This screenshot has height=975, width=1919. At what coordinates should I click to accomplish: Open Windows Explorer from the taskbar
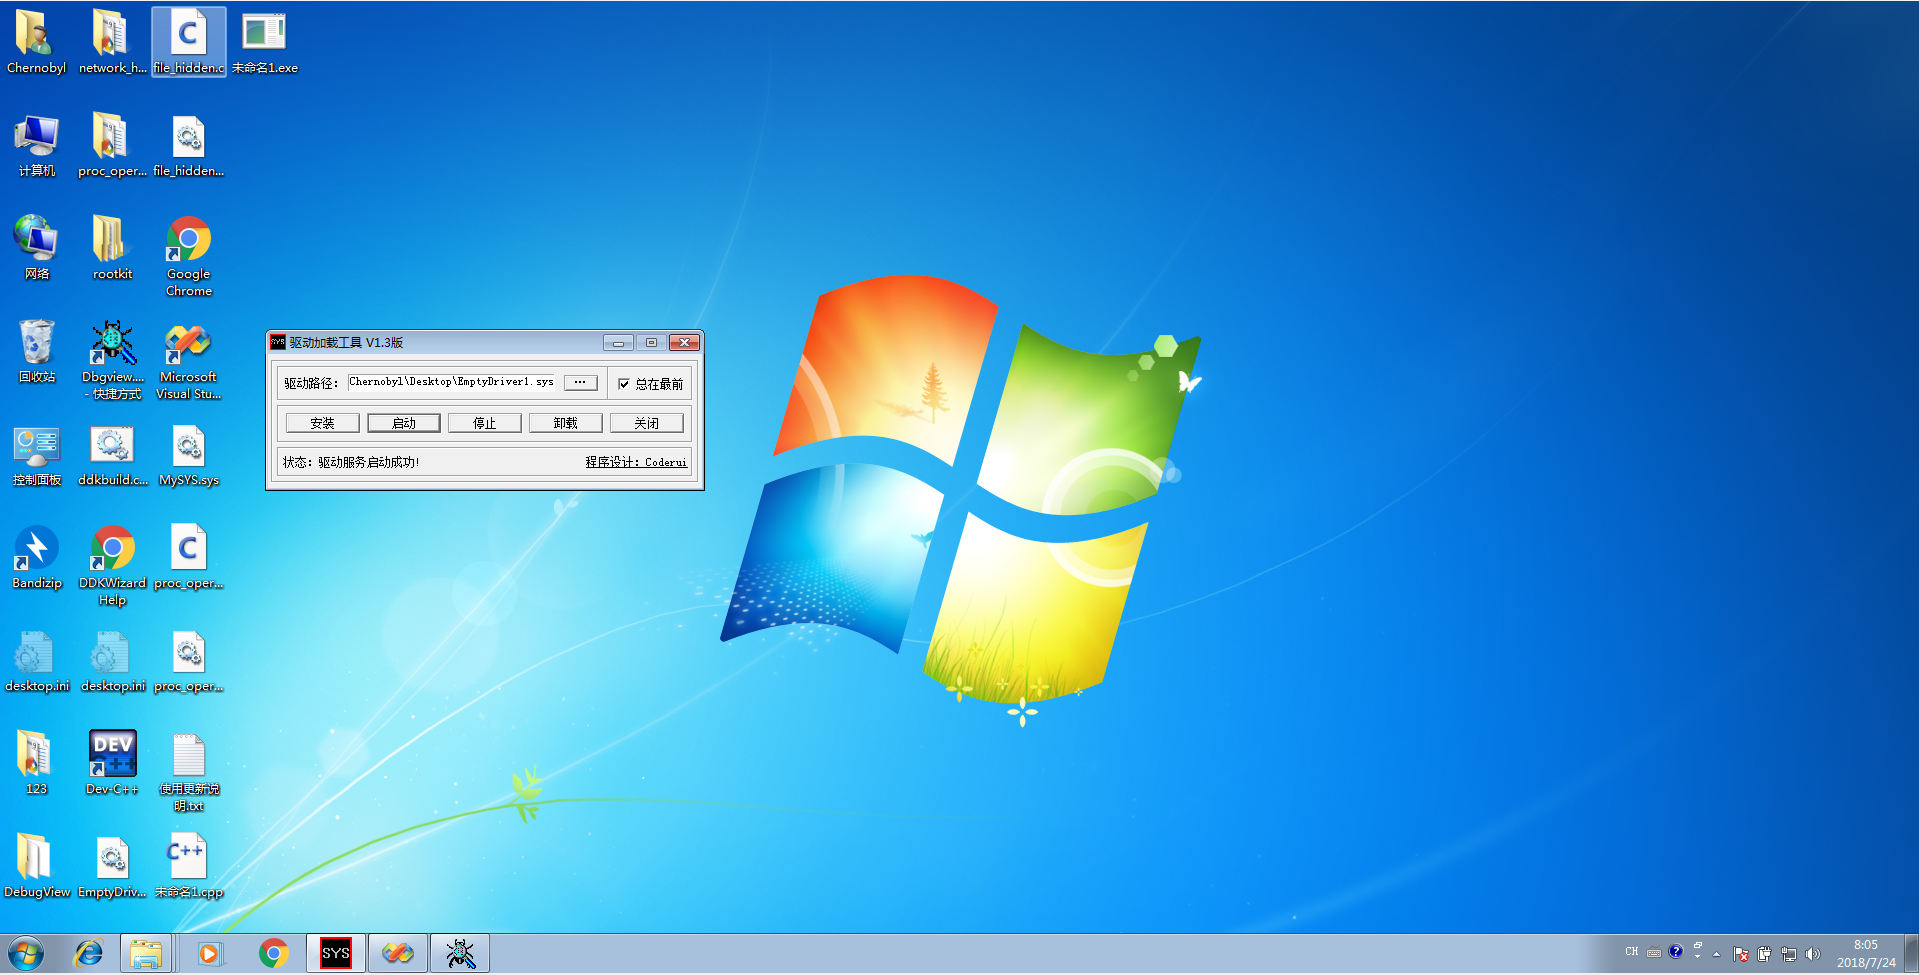point(146,954)
